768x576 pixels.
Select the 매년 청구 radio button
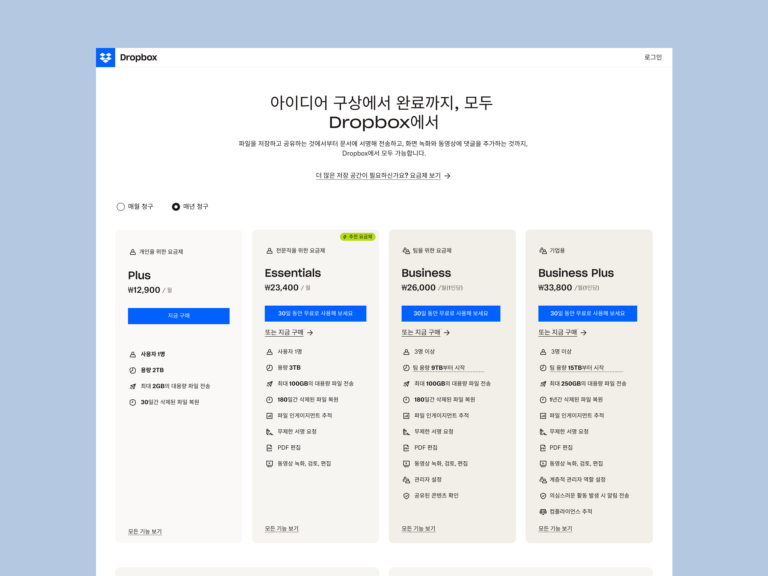click(176, 207)
